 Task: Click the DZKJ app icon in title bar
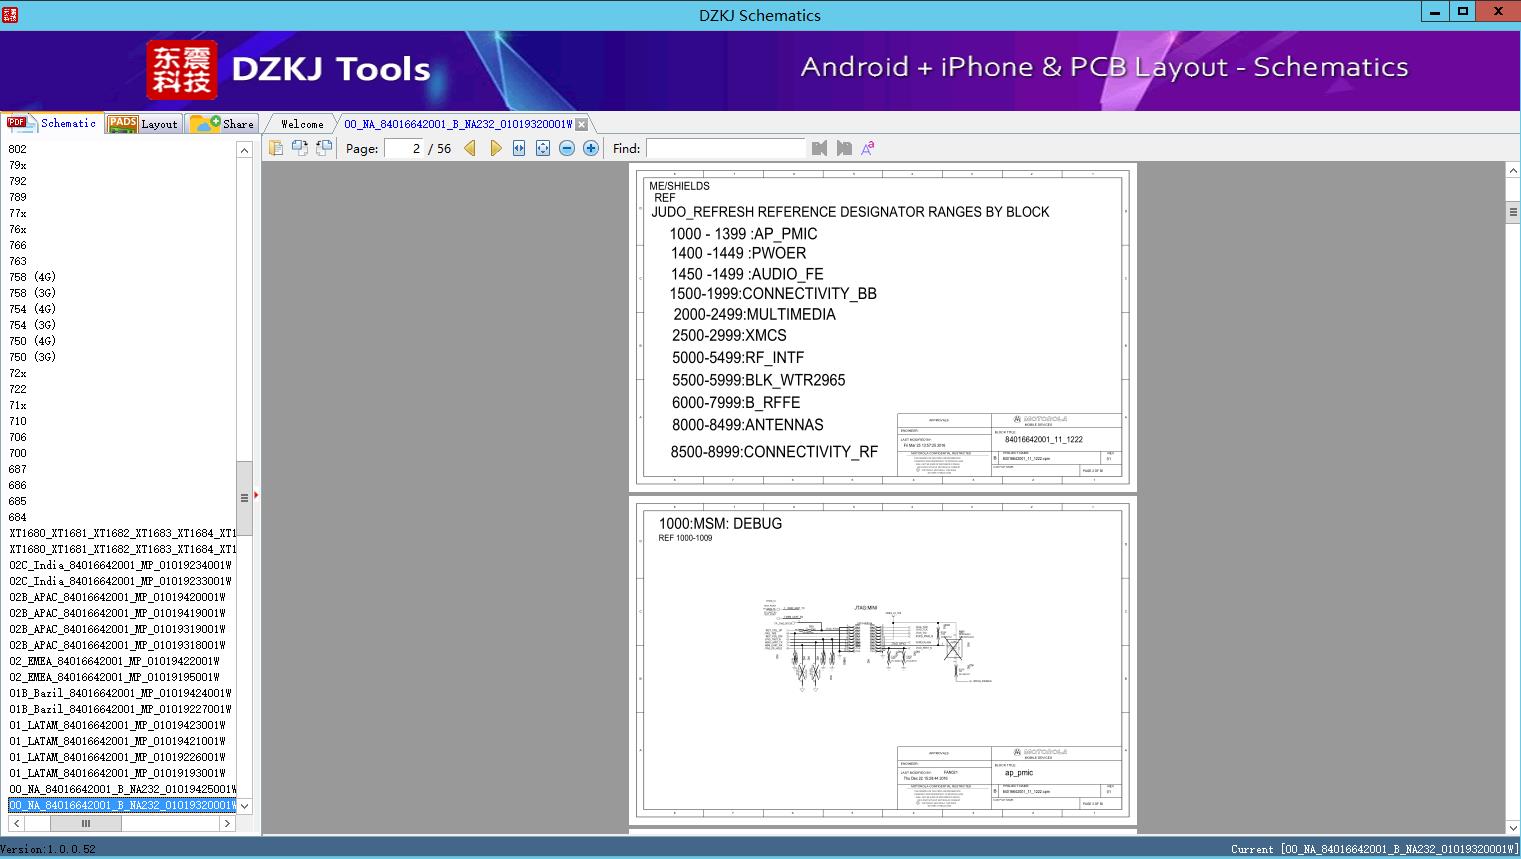10,14
